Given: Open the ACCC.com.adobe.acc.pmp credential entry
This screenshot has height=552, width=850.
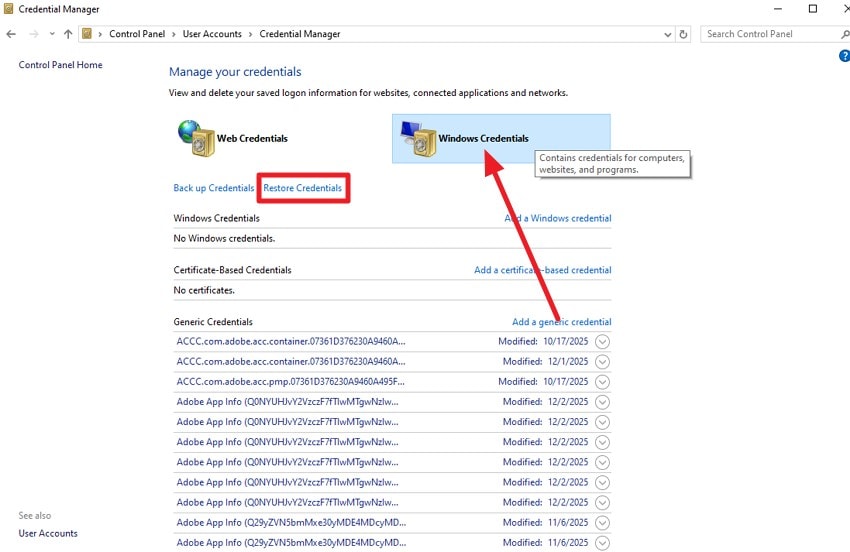Looking at the screenshot, I should 290,381.
